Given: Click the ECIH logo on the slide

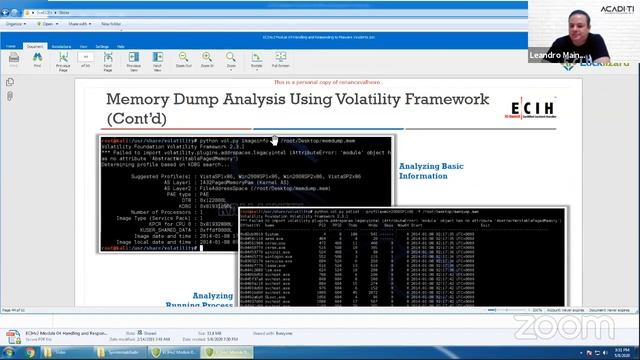Looking at the screenshot, I should click(x=531, y=109).
